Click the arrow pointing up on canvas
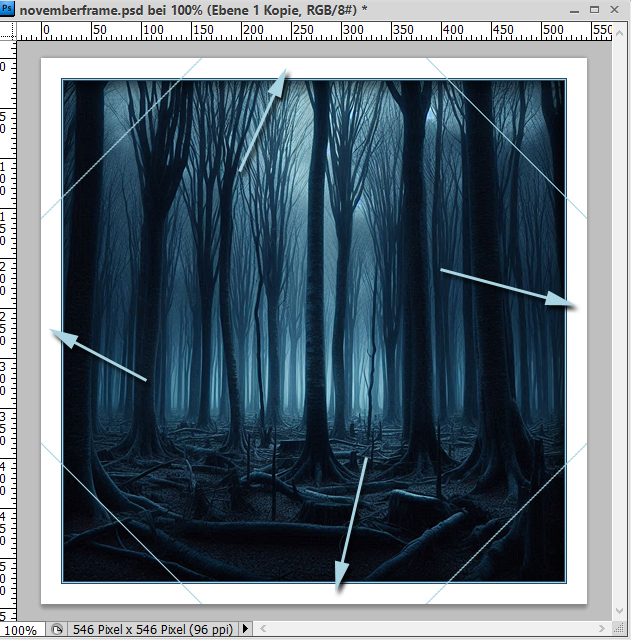Image resolution: width=631 pixels, height=640 pixels. tap(263, 121)
